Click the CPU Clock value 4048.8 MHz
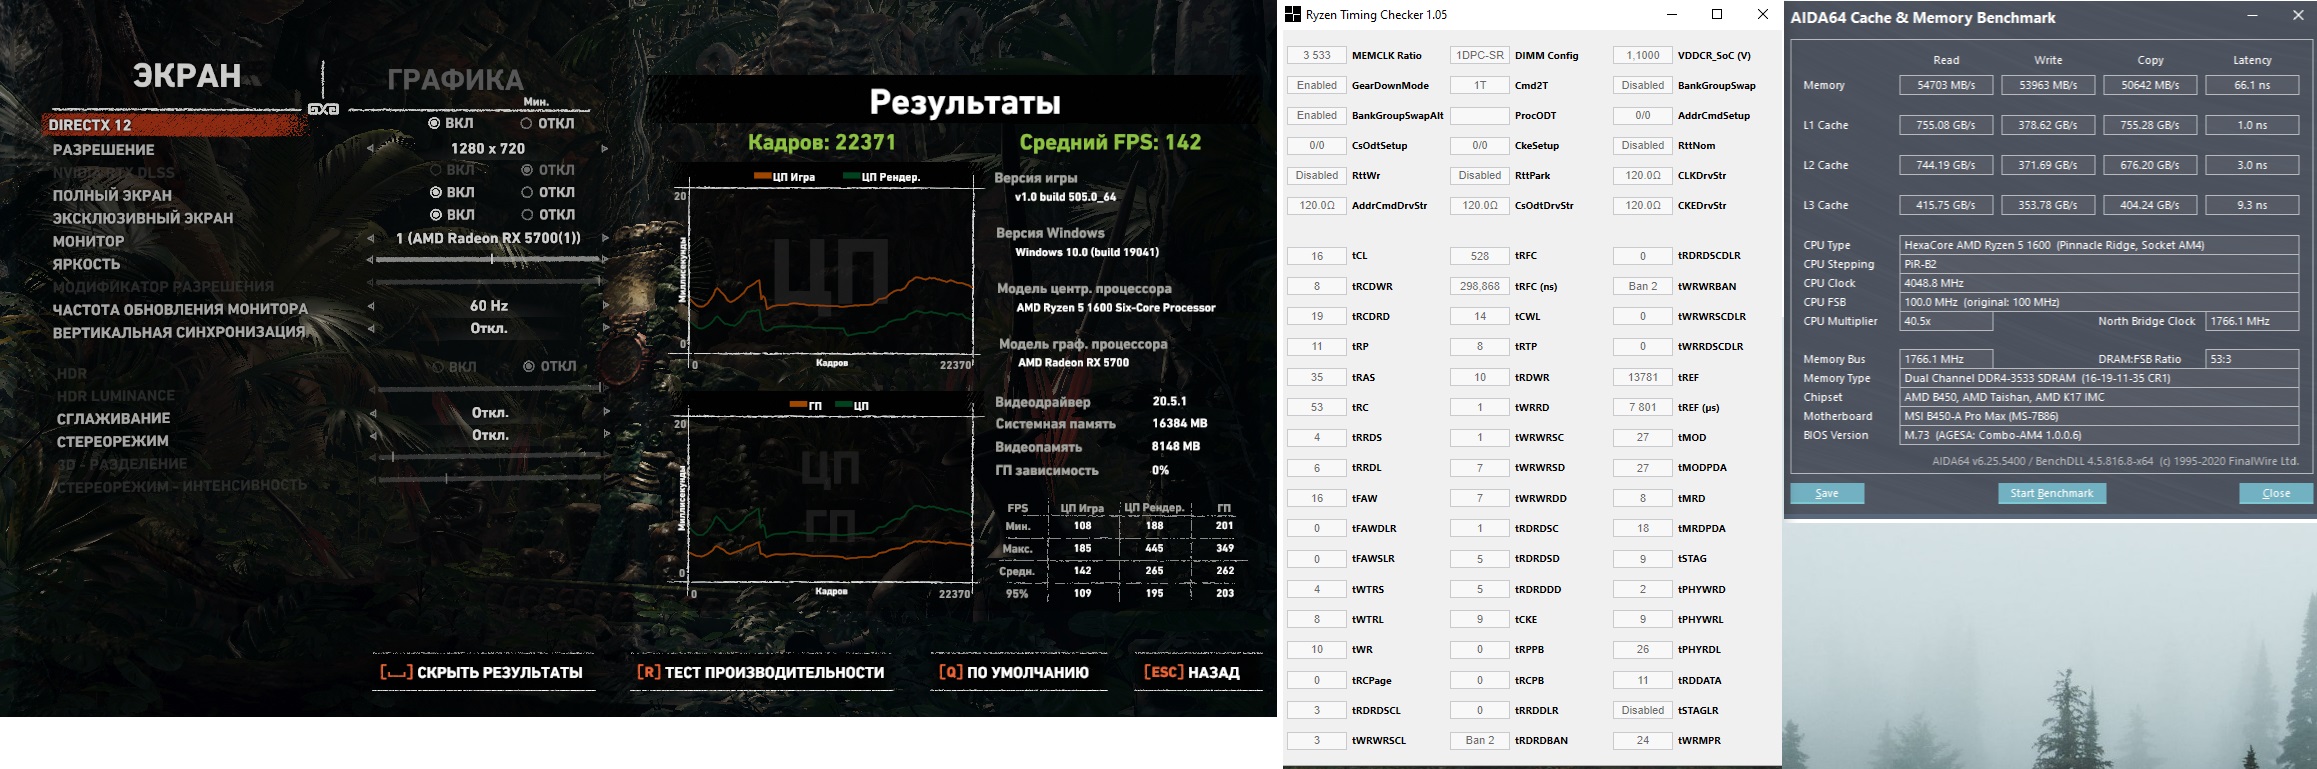The height and width of the screenshot is (769, 2317). (x=2099, y=283)
